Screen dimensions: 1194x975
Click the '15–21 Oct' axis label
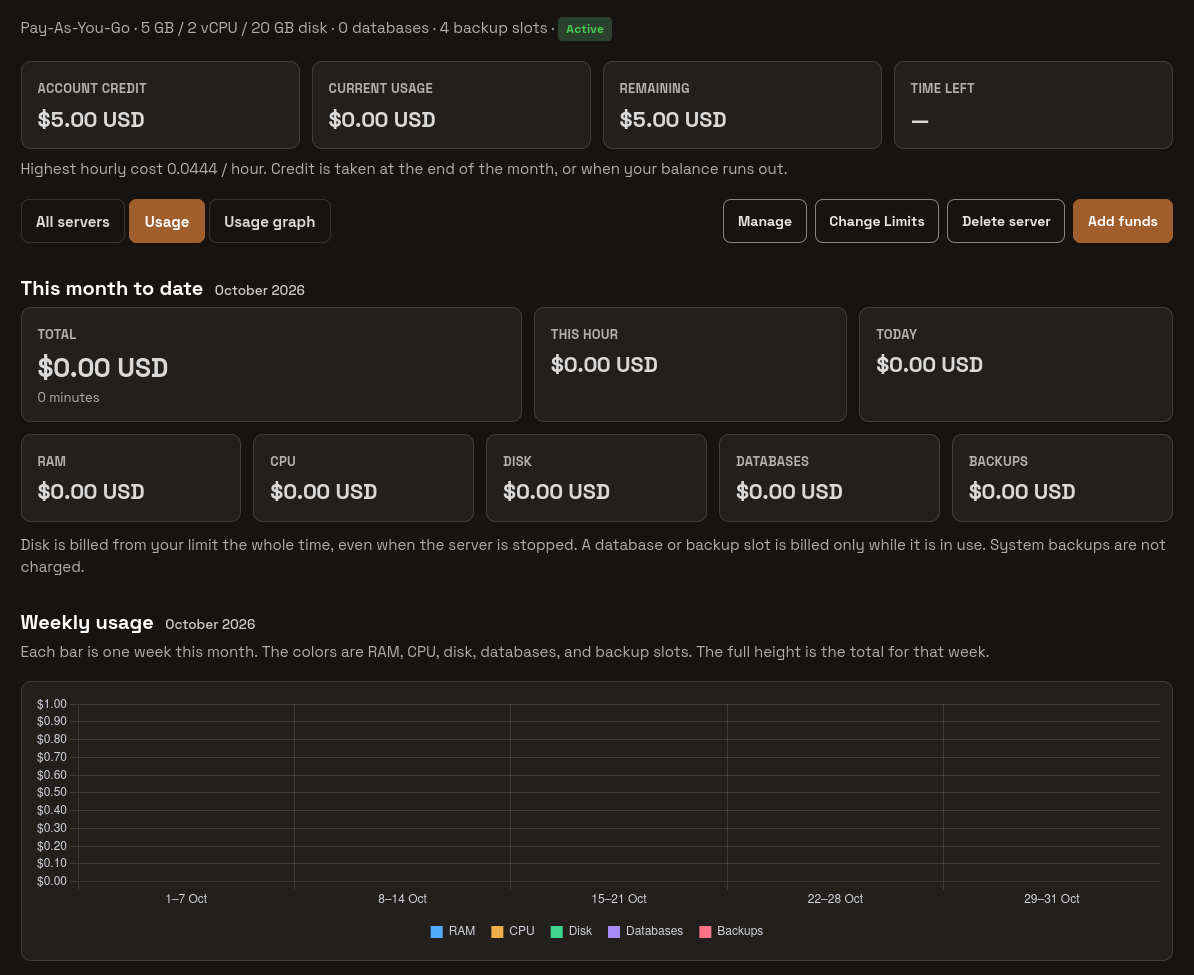click(619, 899)
